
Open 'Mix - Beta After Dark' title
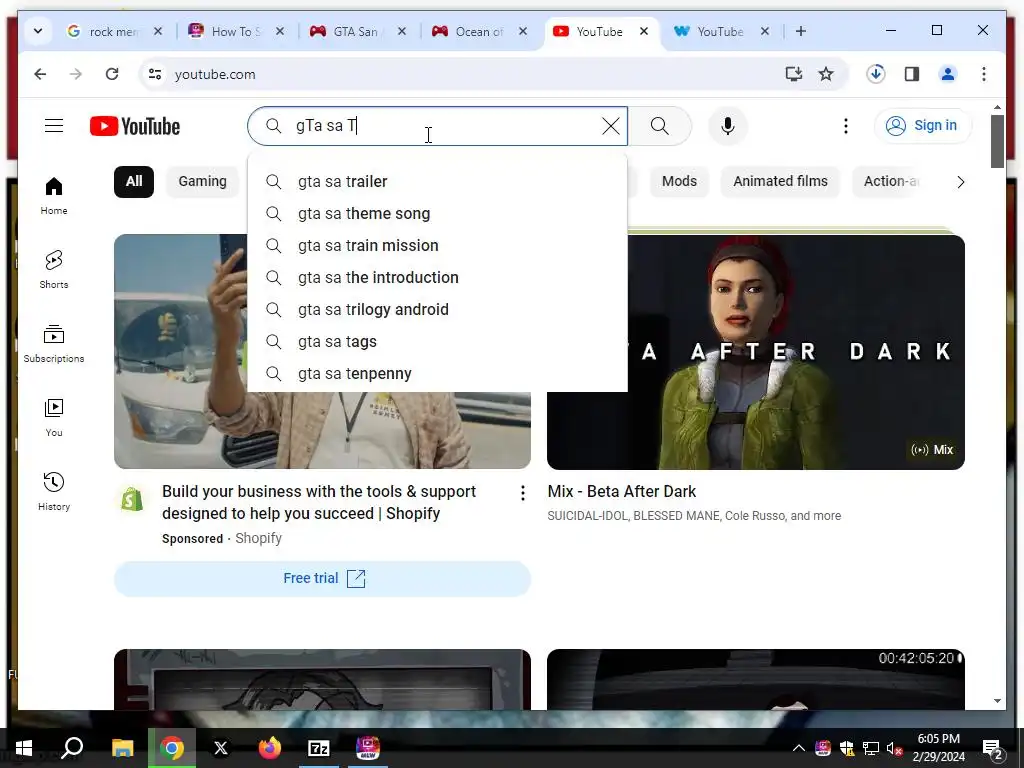[622, 491]
